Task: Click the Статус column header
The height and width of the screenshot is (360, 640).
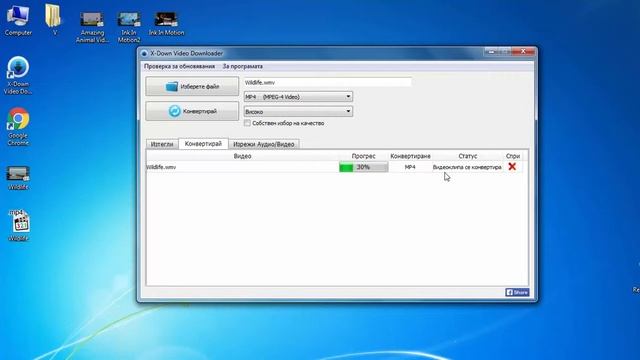Action: [467, 156]
